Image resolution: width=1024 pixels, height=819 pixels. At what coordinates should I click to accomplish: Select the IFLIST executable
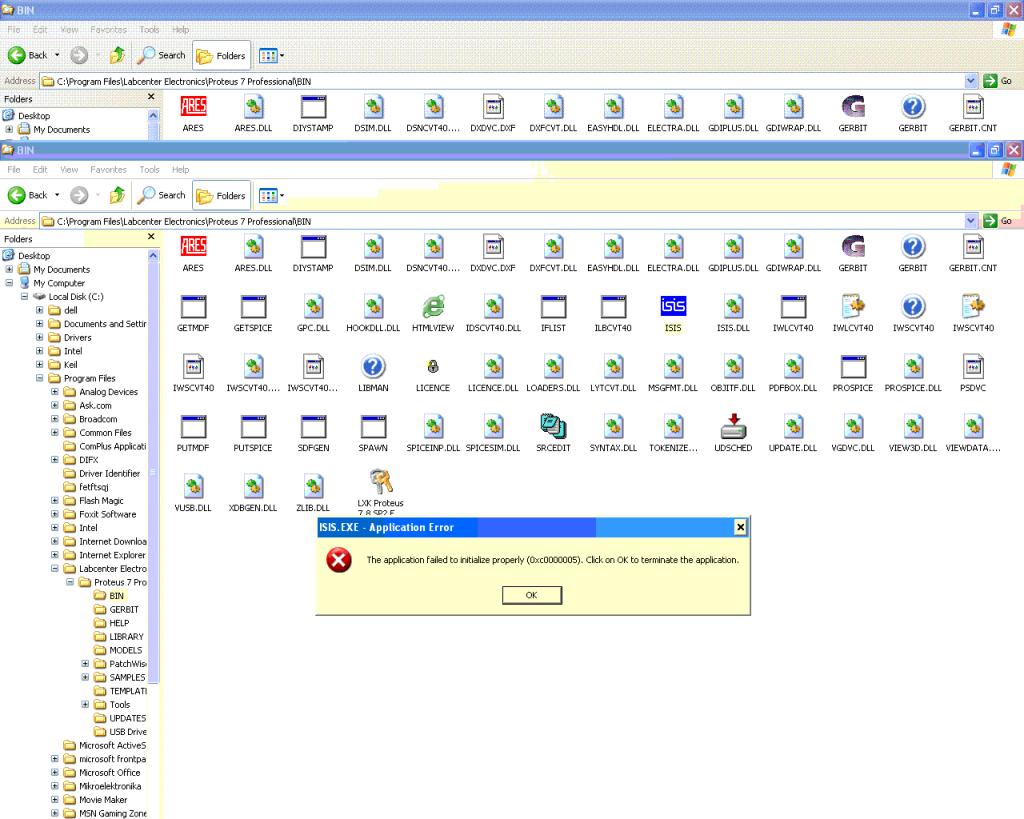pyautogui.click(x=553, y=306)
